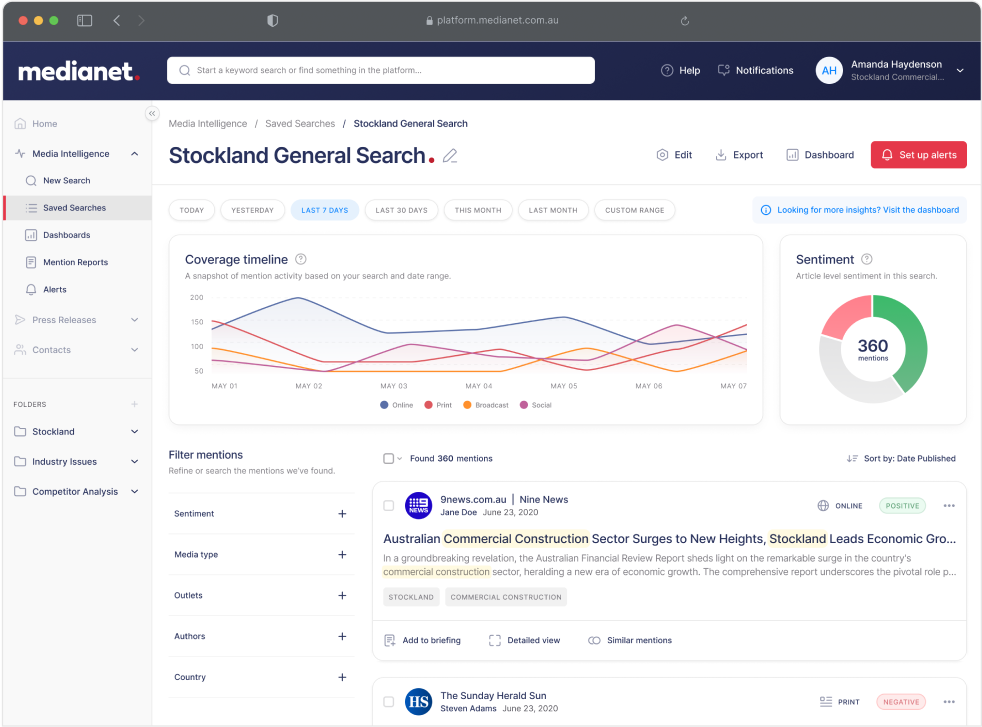Click the Set up alerts button

918,155
